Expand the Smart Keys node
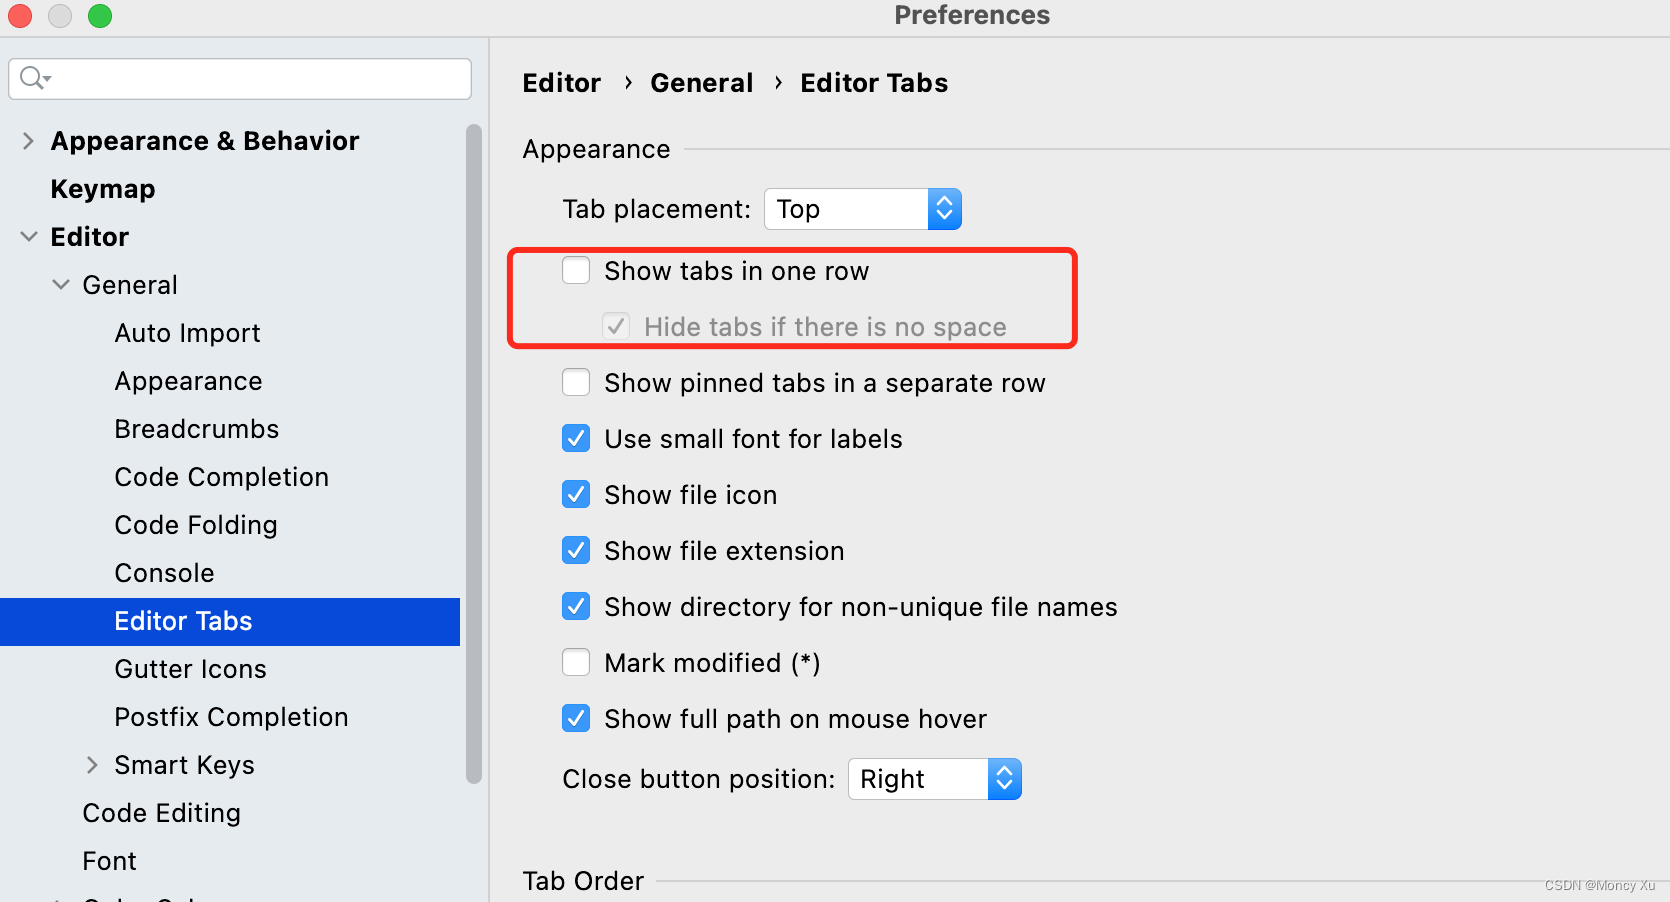1670x902 pixels. point(92,765)
